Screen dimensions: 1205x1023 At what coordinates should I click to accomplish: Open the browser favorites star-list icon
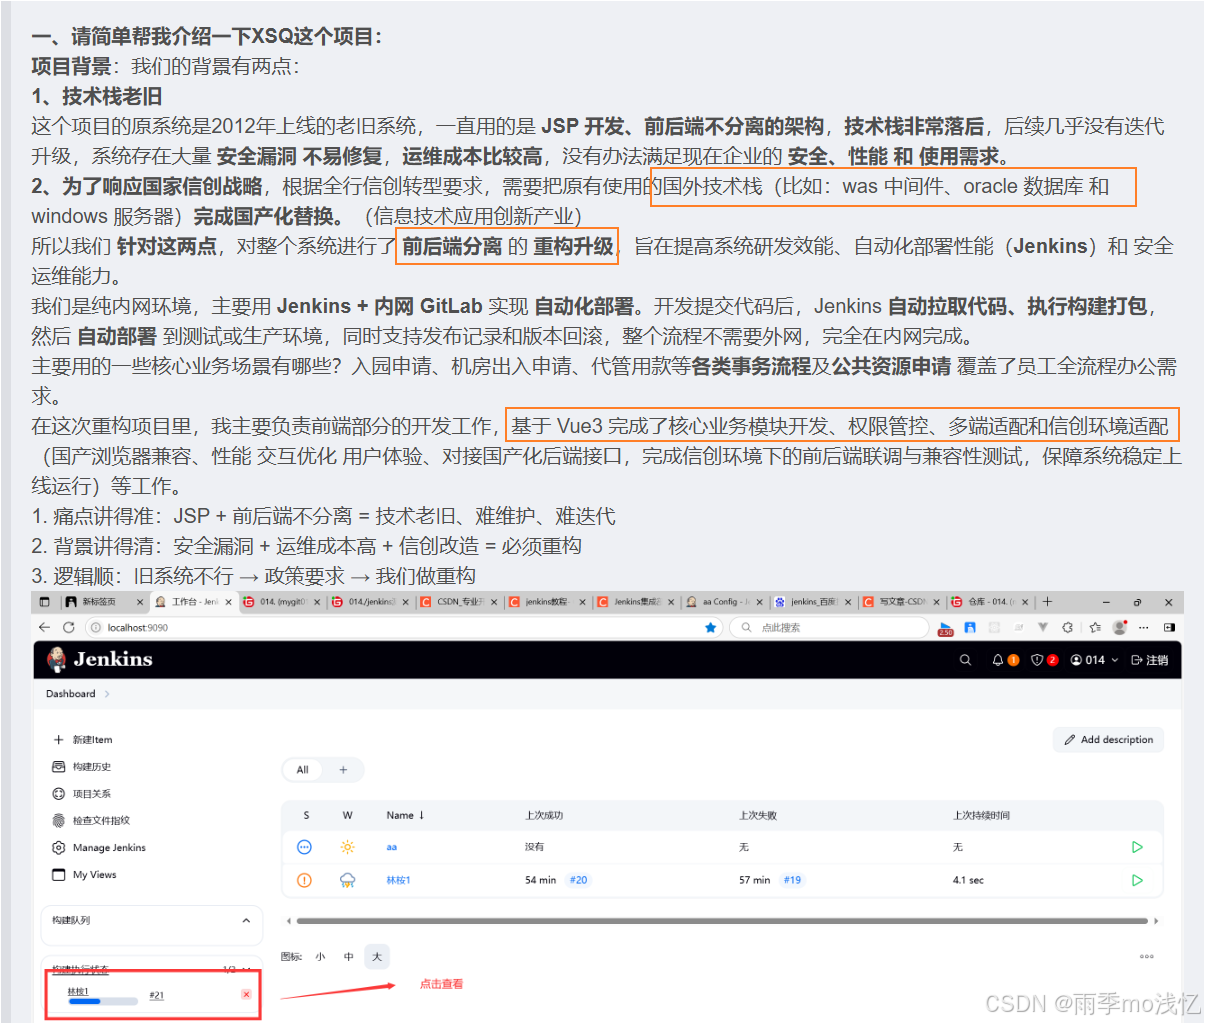1094,627
